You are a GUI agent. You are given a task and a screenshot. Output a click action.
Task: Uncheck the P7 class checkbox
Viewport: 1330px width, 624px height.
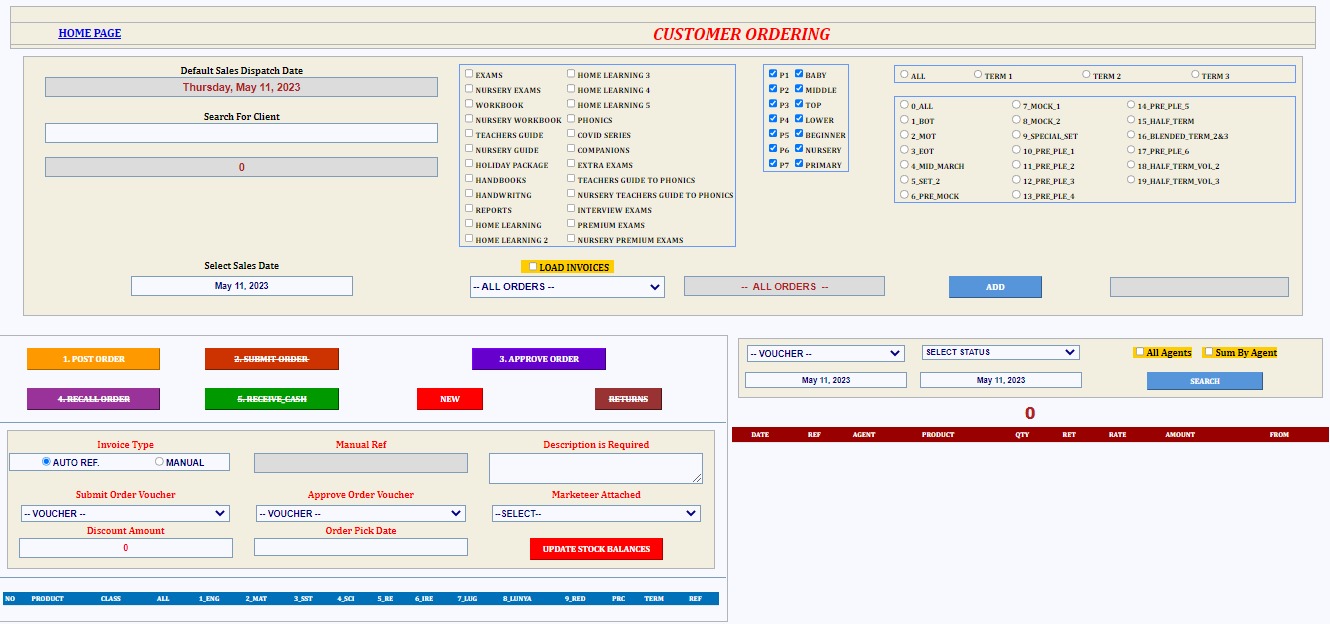click(x=772, y=164)
